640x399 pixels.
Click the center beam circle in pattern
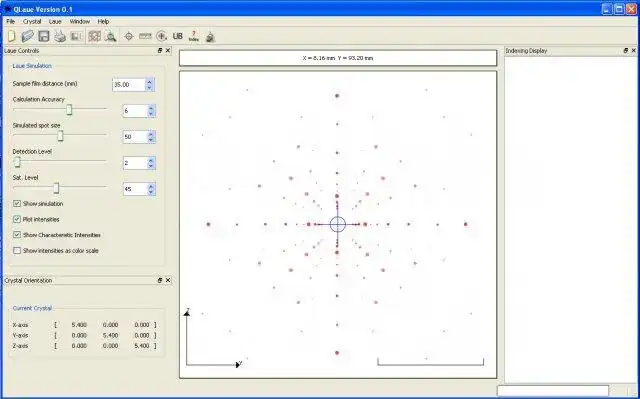tap(338, 224)
